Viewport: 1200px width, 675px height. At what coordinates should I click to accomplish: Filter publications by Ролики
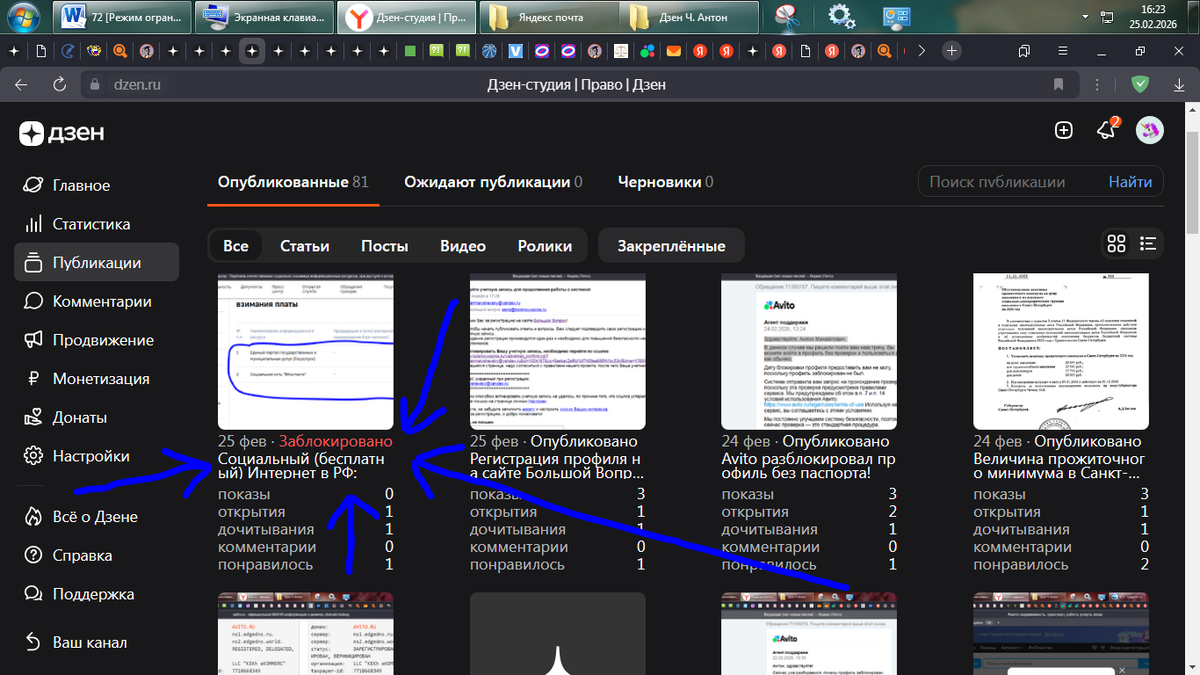click(x=545, y=245)
